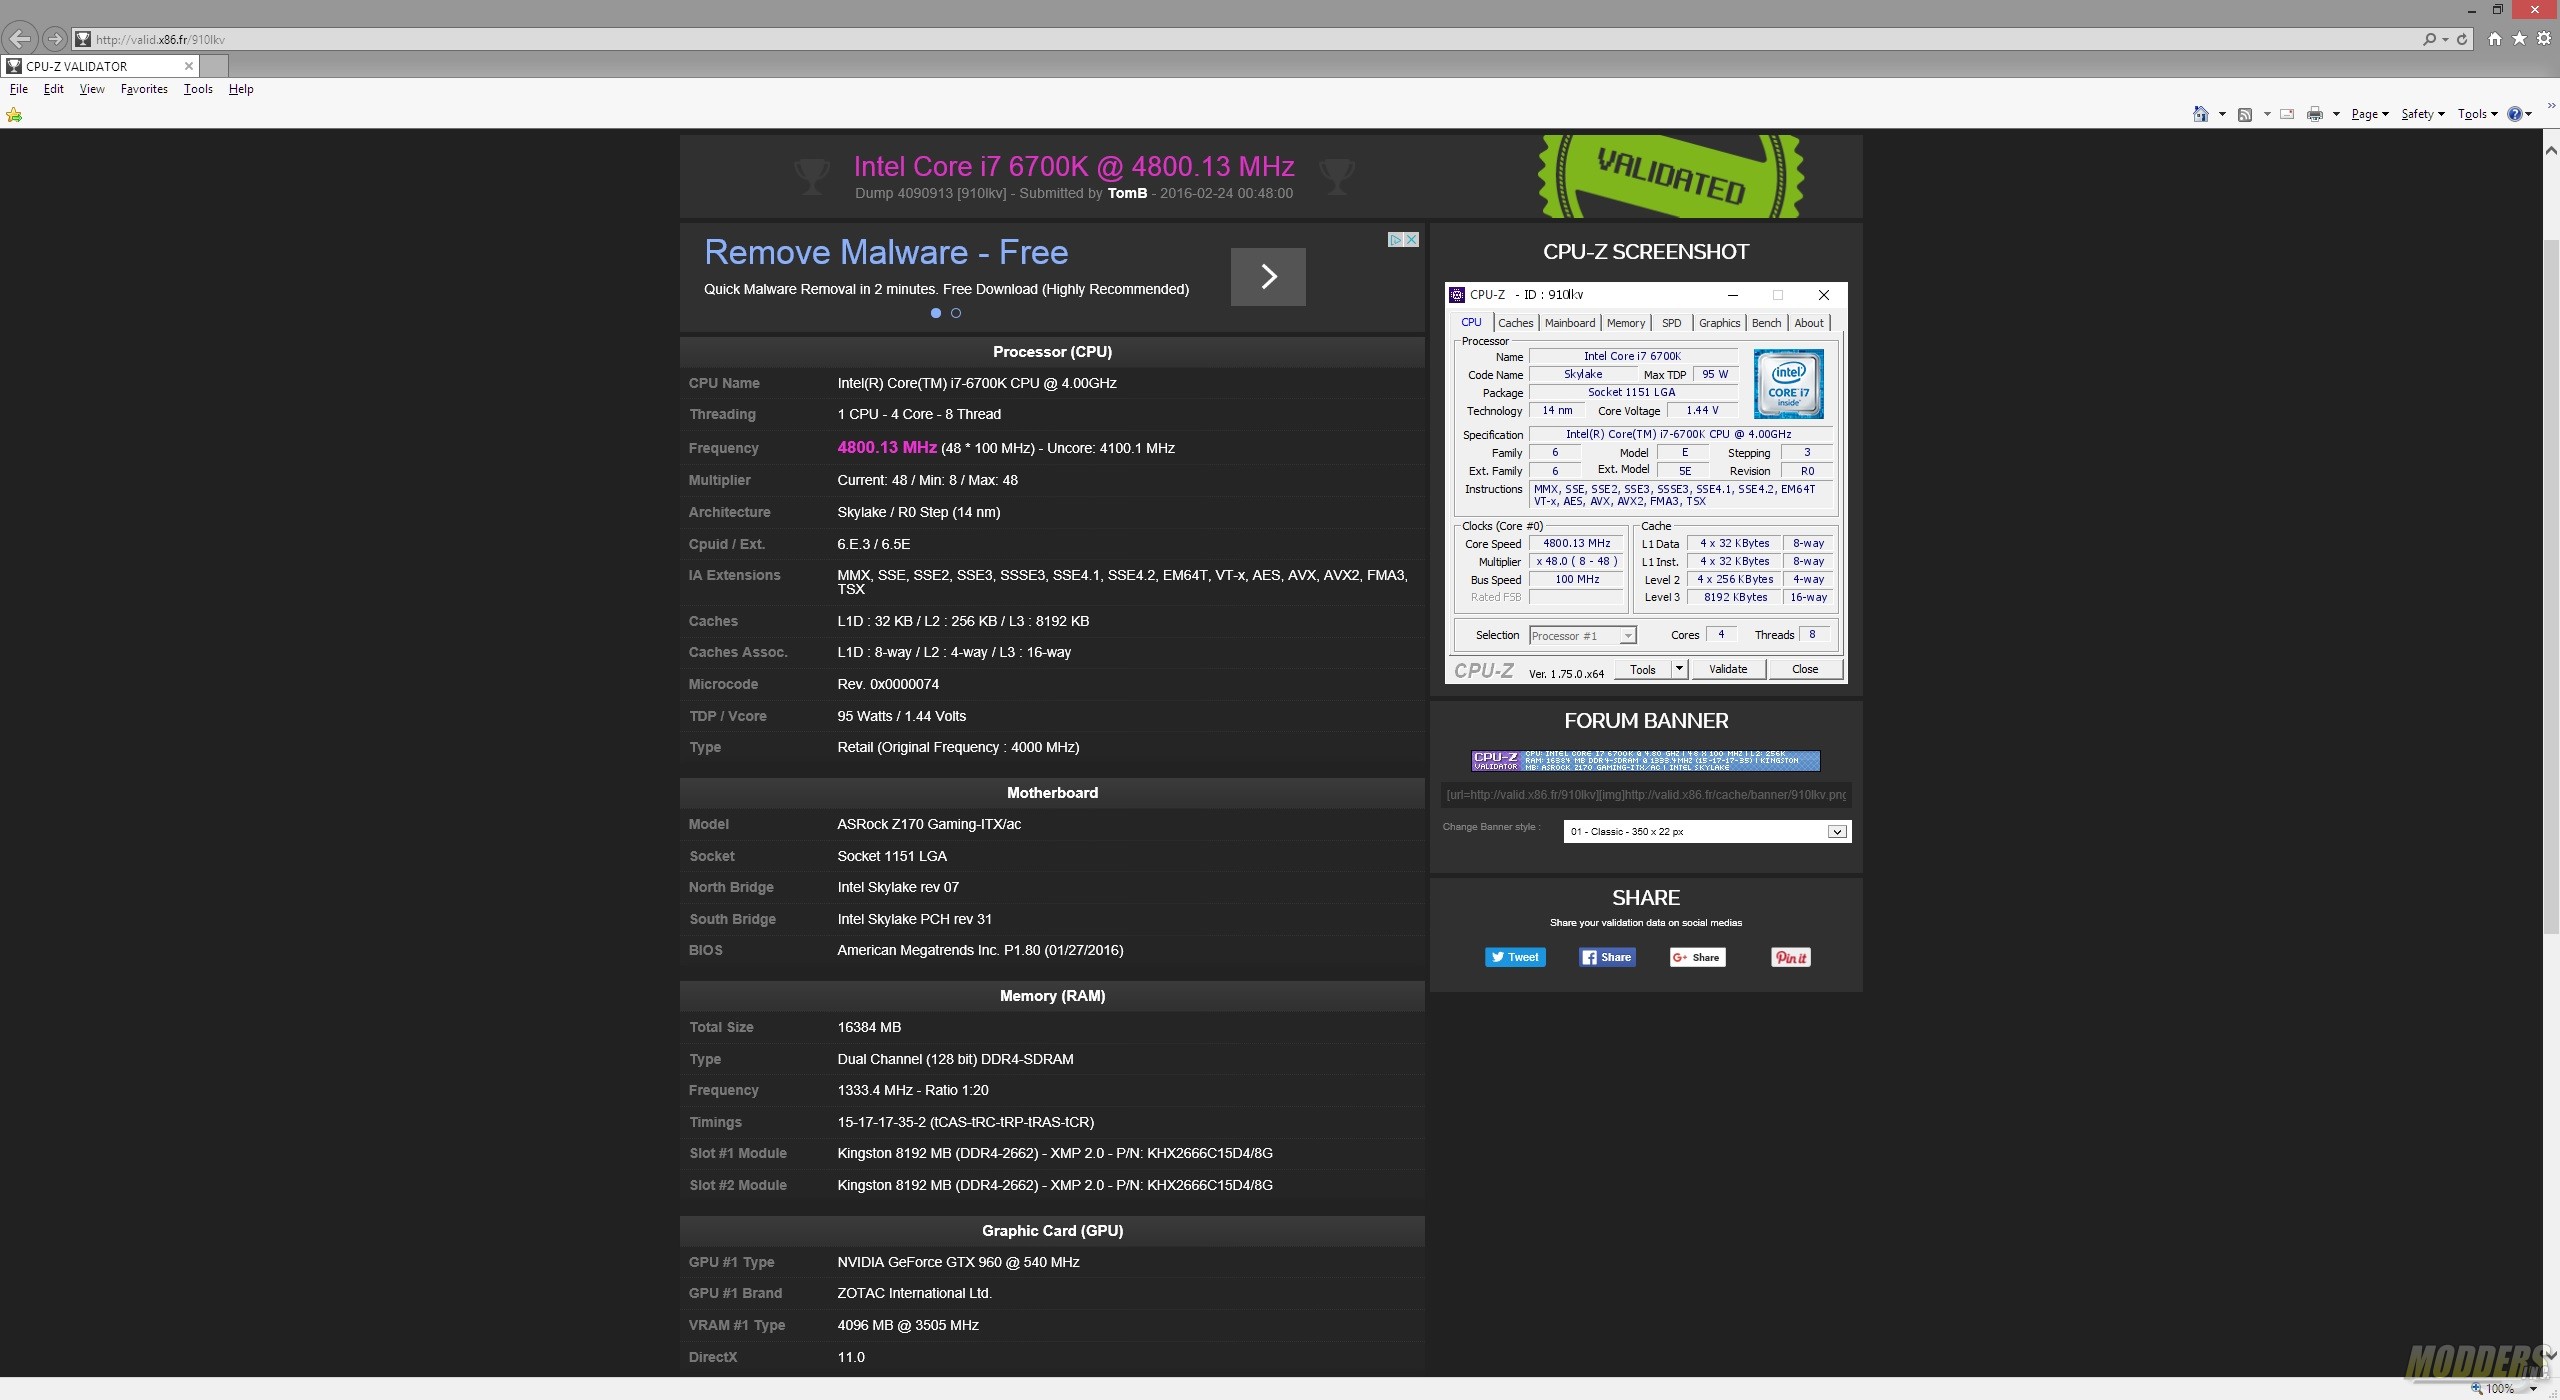
Task: Open submitter TomB's profile link
Action: tap(1127, 193)
